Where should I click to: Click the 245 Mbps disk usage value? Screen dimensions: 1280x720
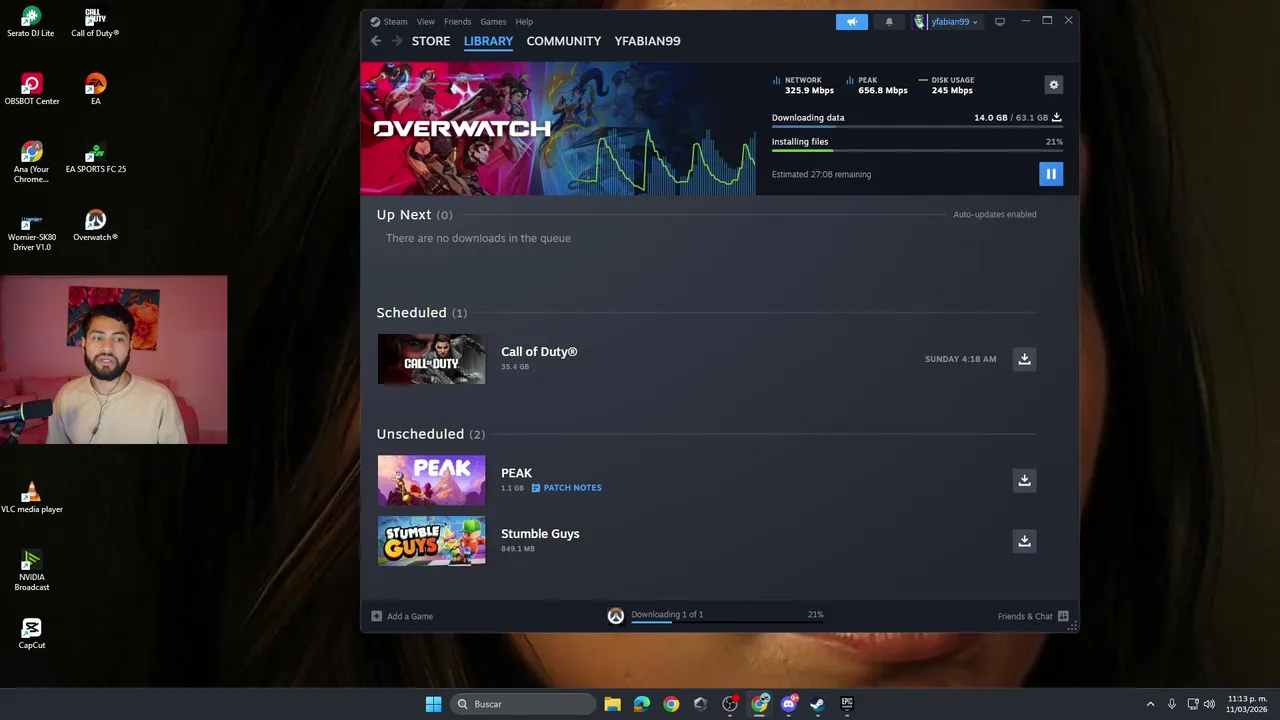(952, 91)
